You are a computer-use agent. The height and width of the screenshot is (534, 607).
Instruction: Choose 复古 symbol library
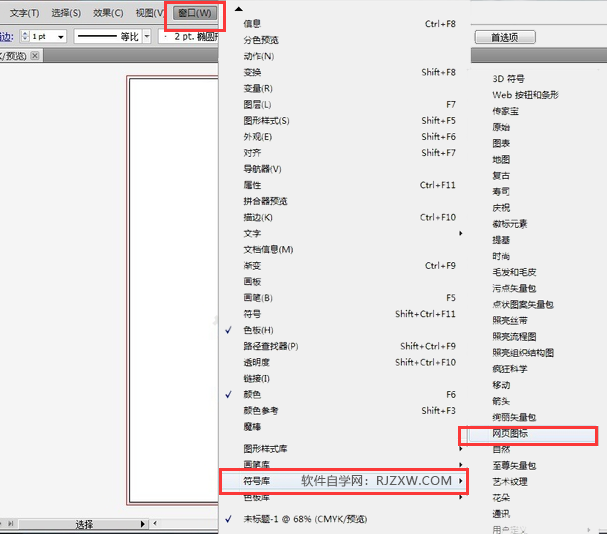[501, 176]
